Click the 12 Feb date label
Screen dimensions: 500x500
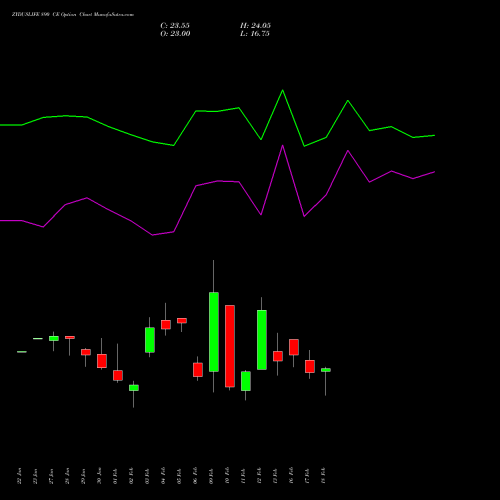[259, 476]
